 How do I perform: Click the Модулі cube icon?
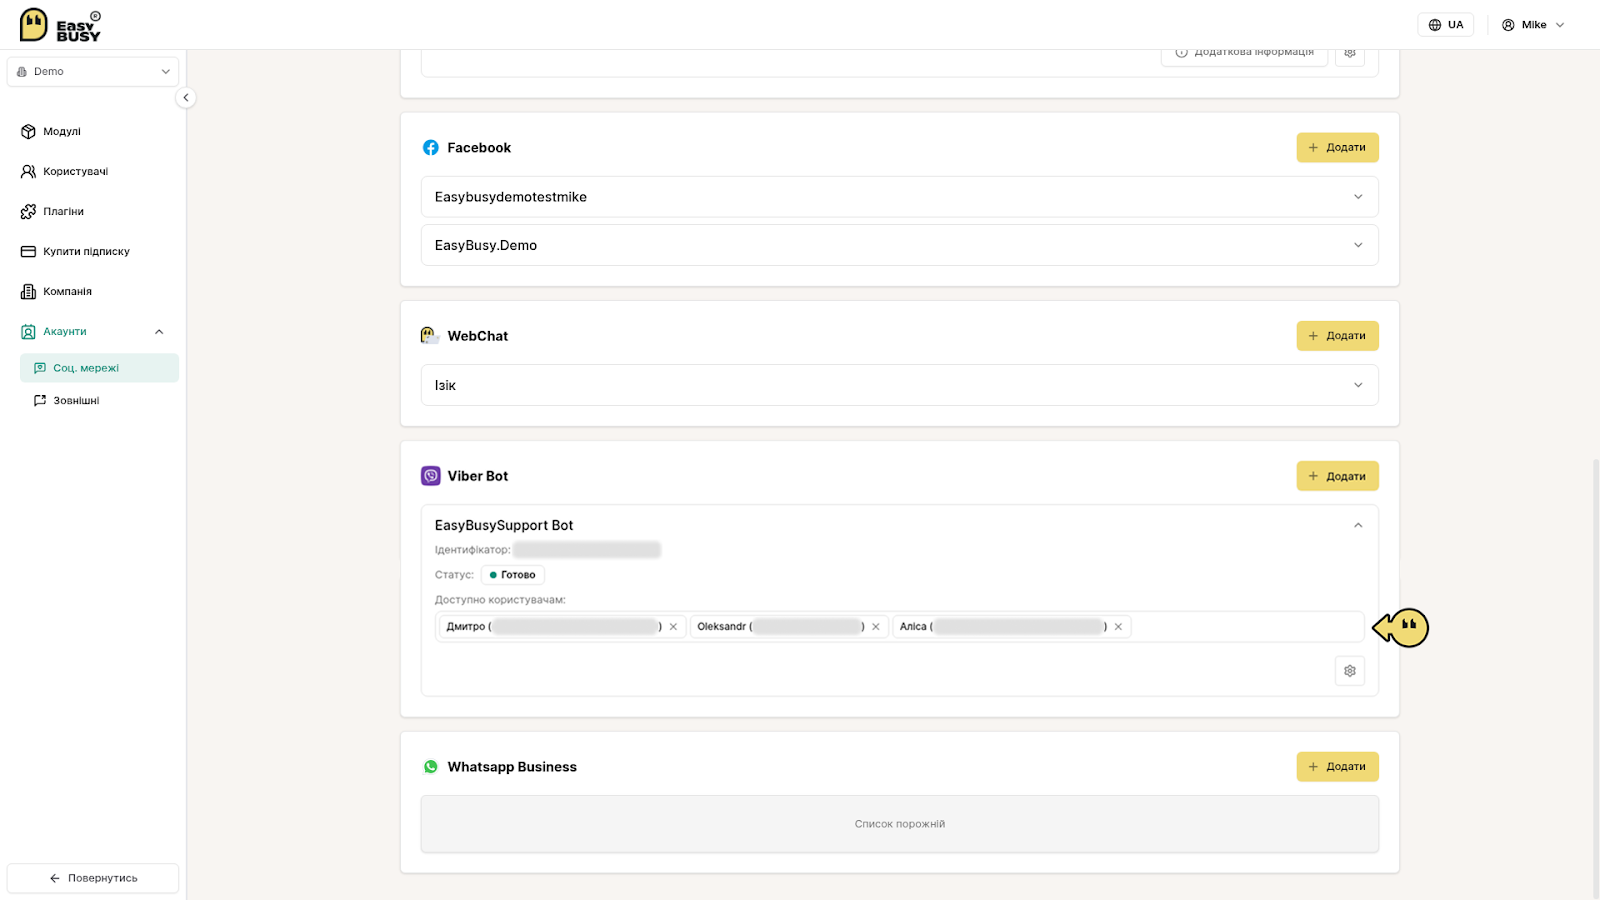[28, 132]
